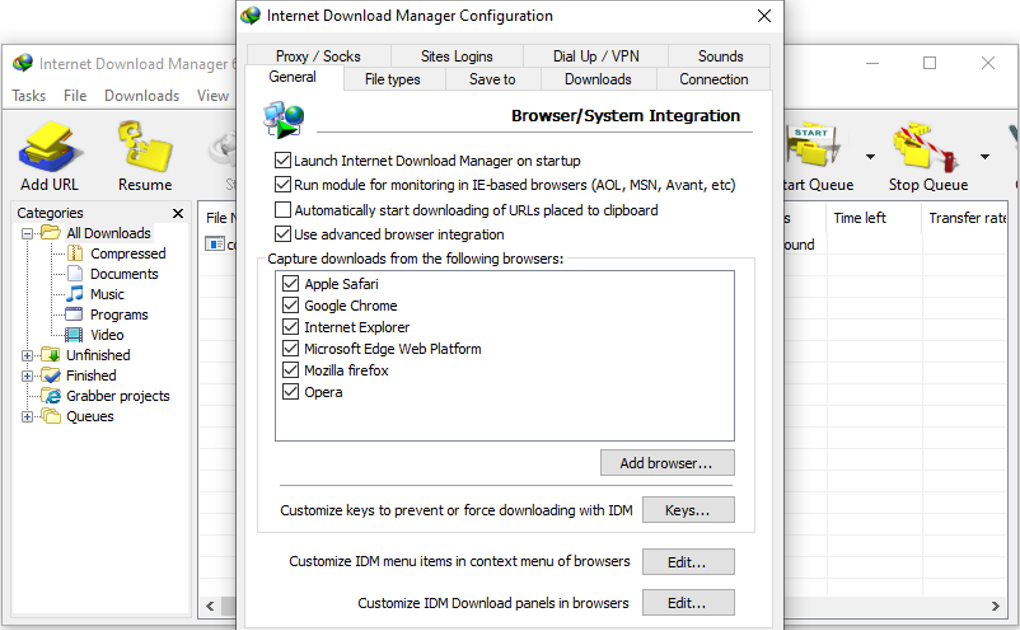This screenshot has height=630, width=1020.
Task: Open the Tasks menu
Action: pyautogui.click(x=29, y=96)
